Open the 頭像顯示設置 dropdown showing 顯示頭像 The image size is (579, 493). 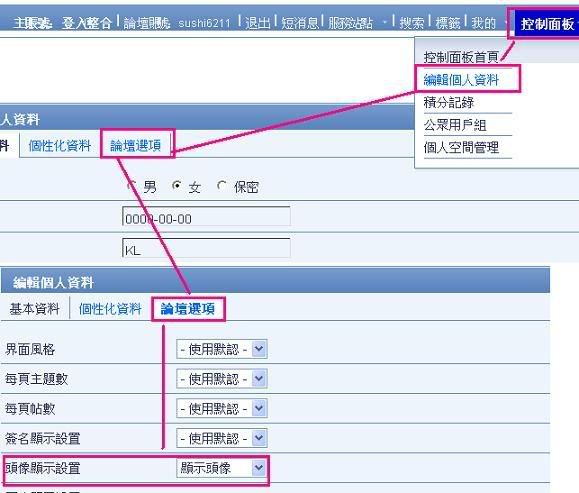pyautogui.click(x=222, y=468)
